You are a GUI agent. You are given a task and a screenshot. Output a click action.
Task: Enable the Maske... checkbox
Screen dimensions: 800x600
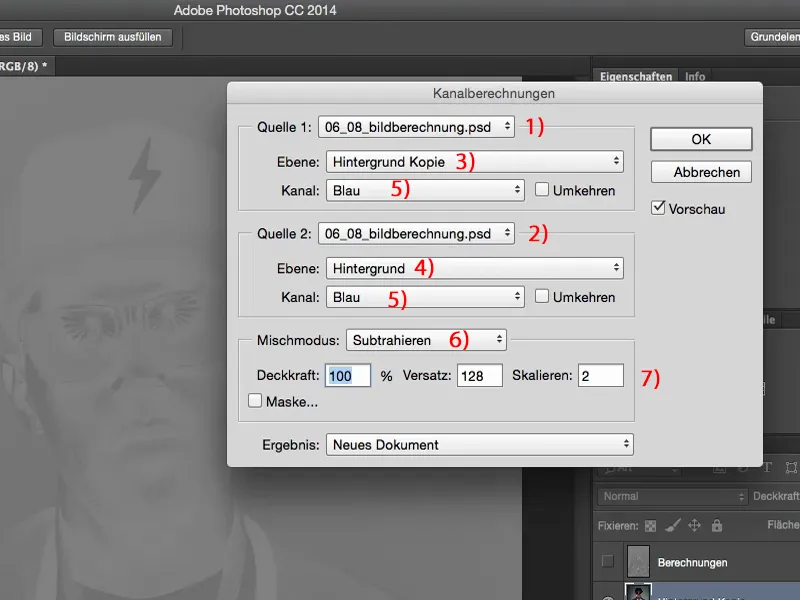pos(255,401)
